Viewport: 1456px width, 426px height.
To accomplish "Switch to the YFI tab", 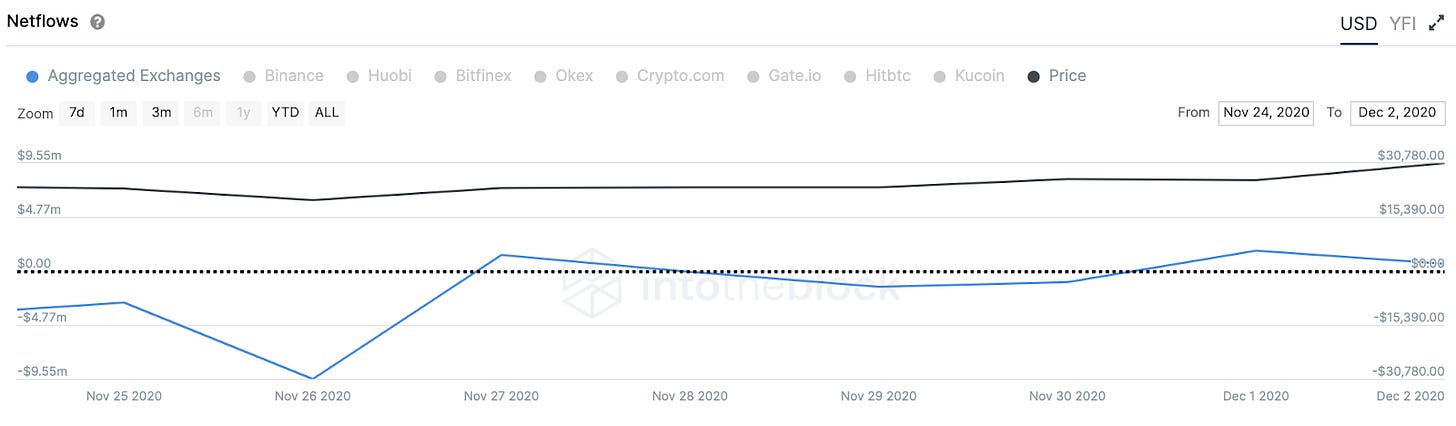I will click(1402, 24).
